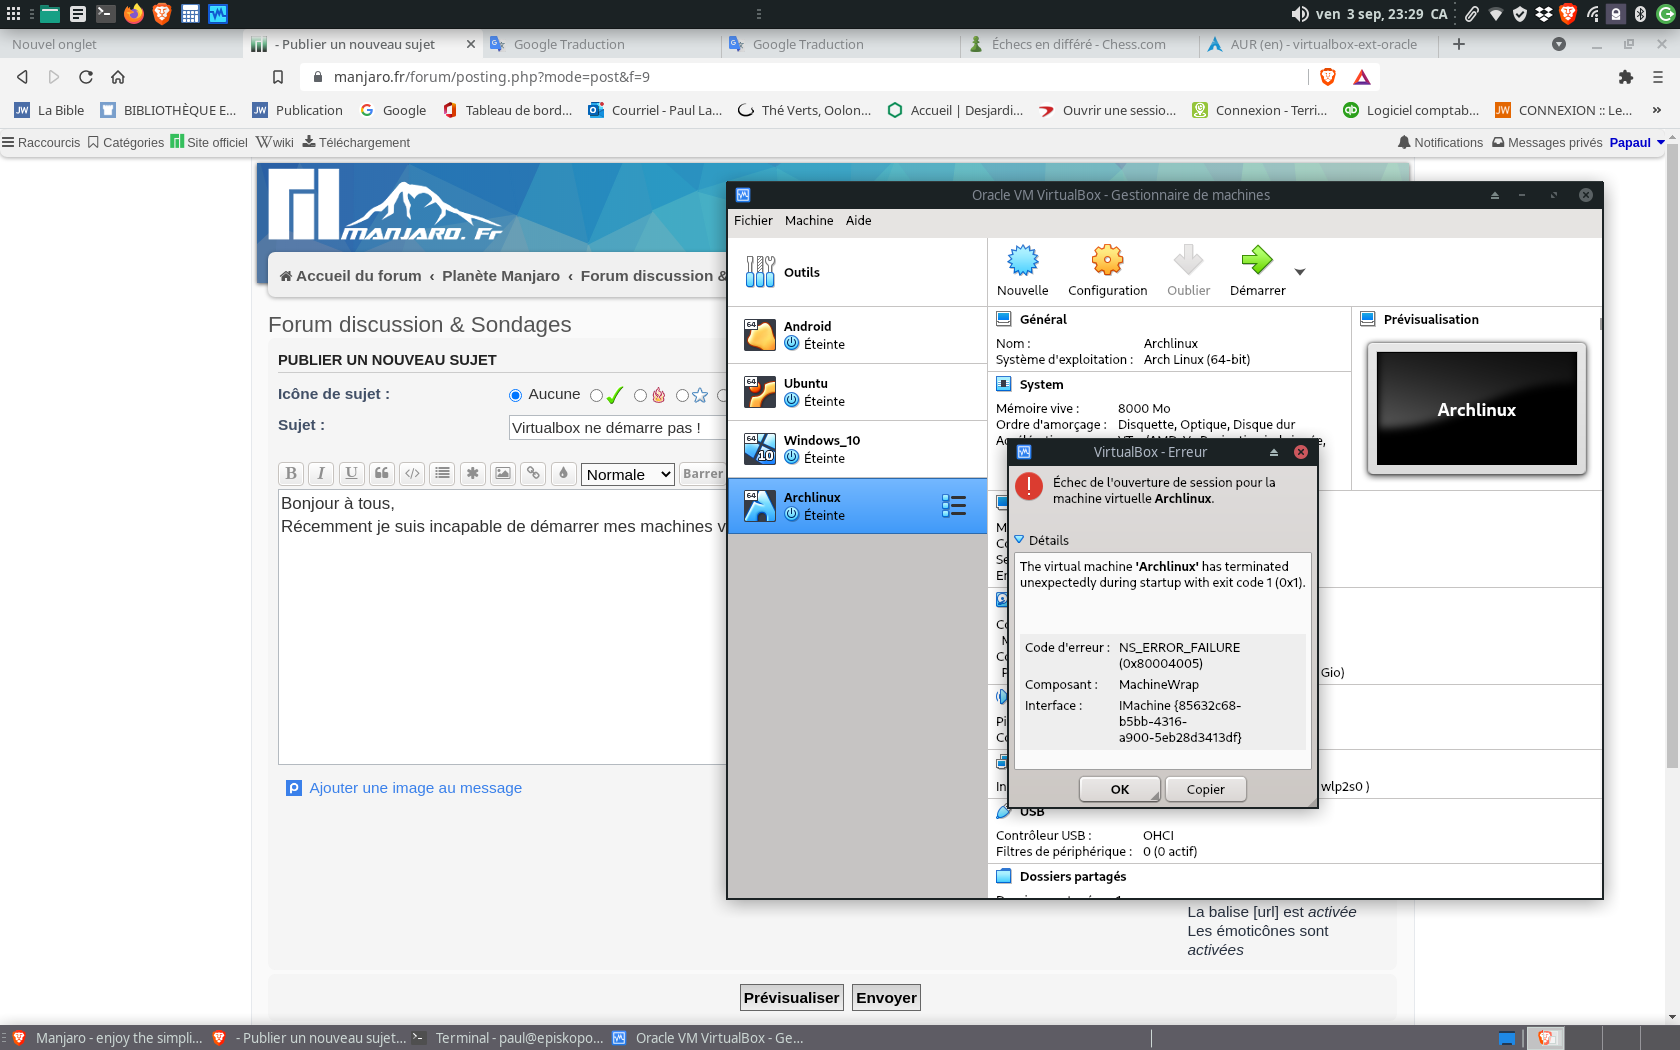Screen dimensions: 1680x1050
Task: Select the Aucune topic icon radio button
Action: click(x=516, y=396)
